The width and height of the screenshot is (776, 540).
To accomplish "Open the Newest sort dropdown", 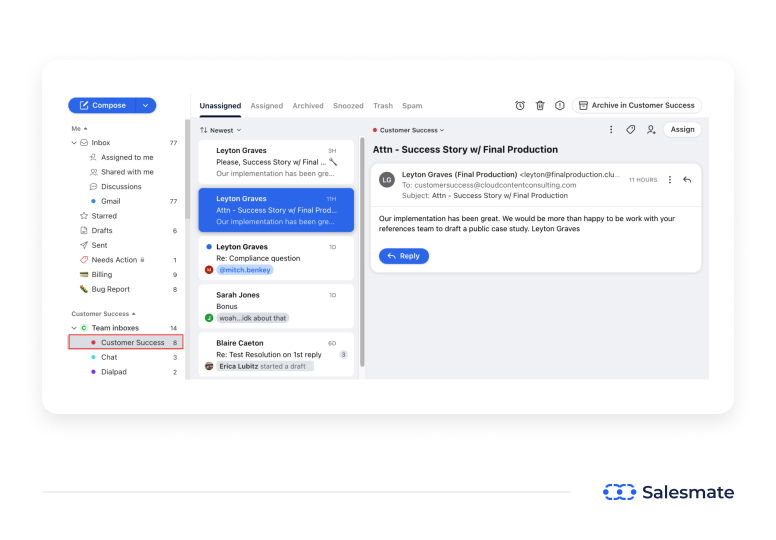I will tap(221, 130).
